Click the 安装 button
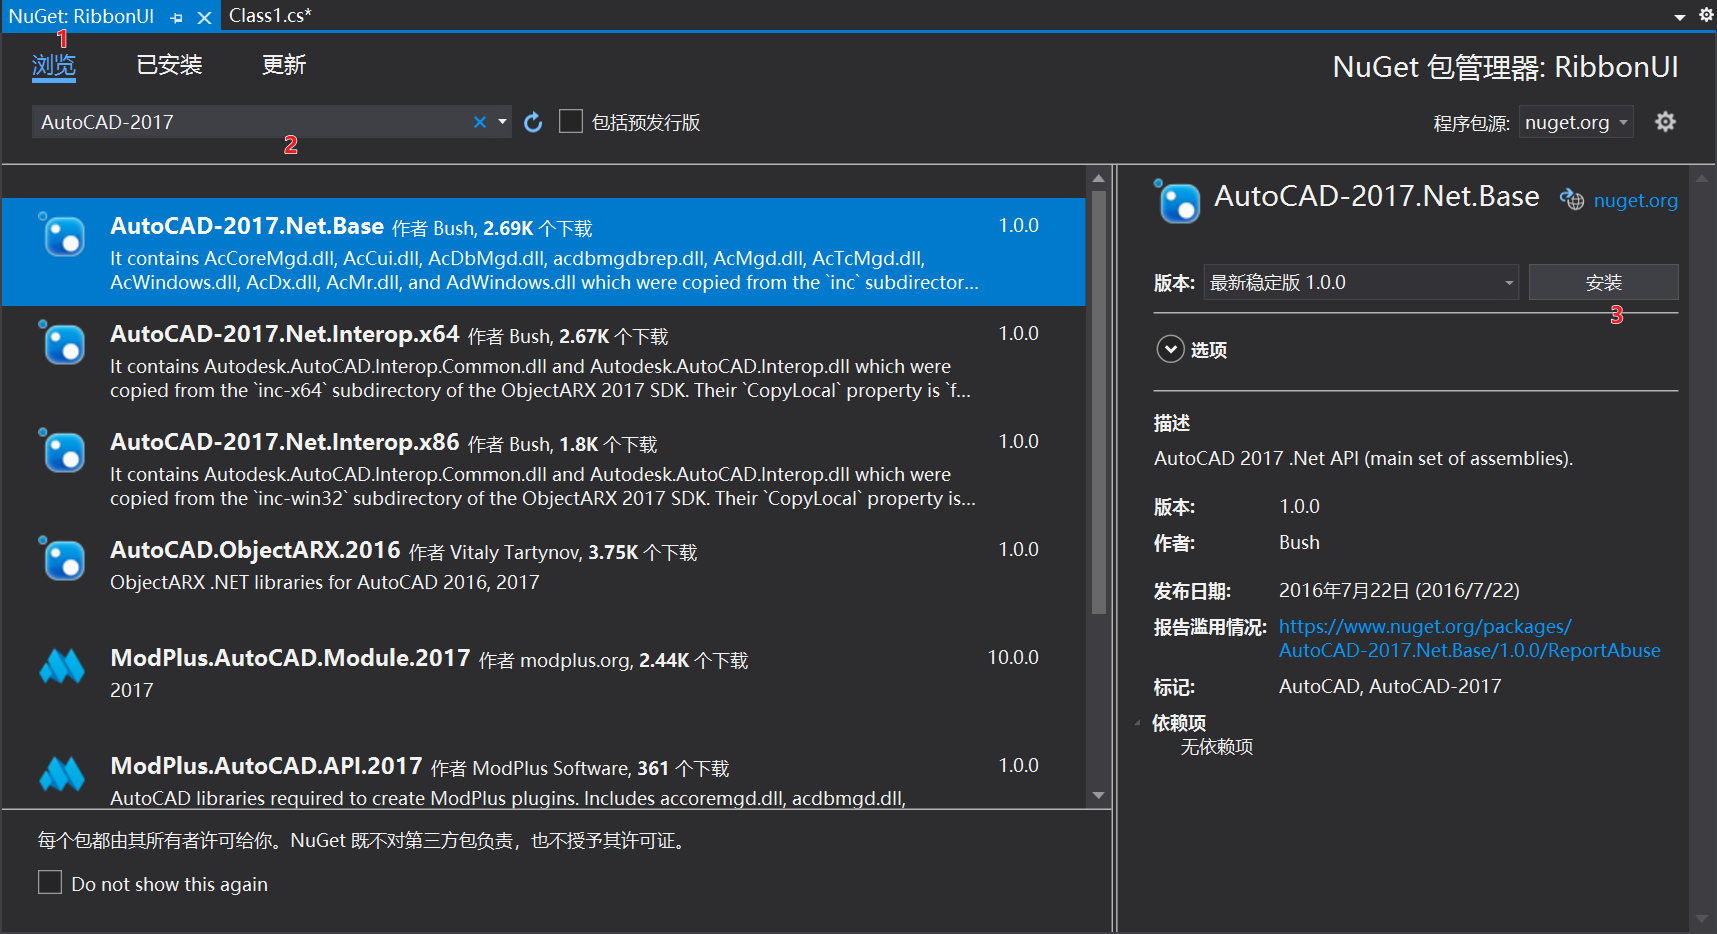Image resolution: width=1717 pixels, height=934 pixels. tap(1604, 282)
